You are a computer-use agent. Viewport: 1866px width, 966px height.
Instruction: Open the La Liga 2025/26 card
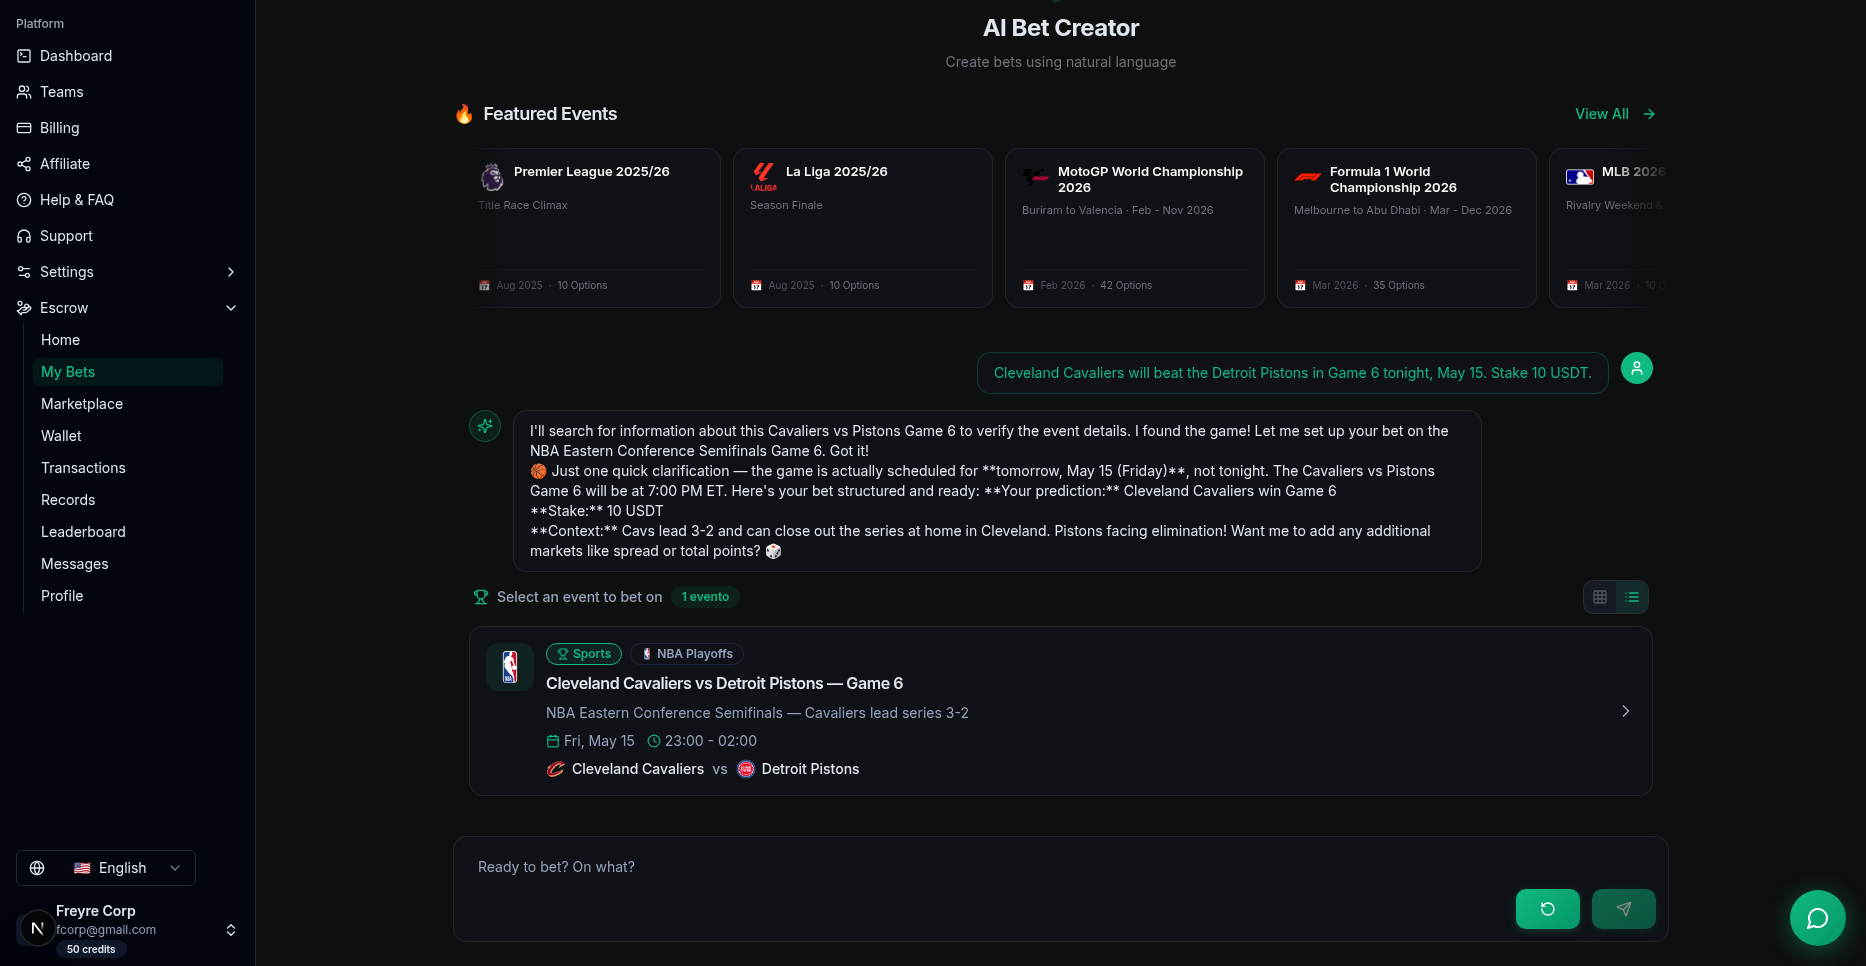click(863, 228)
